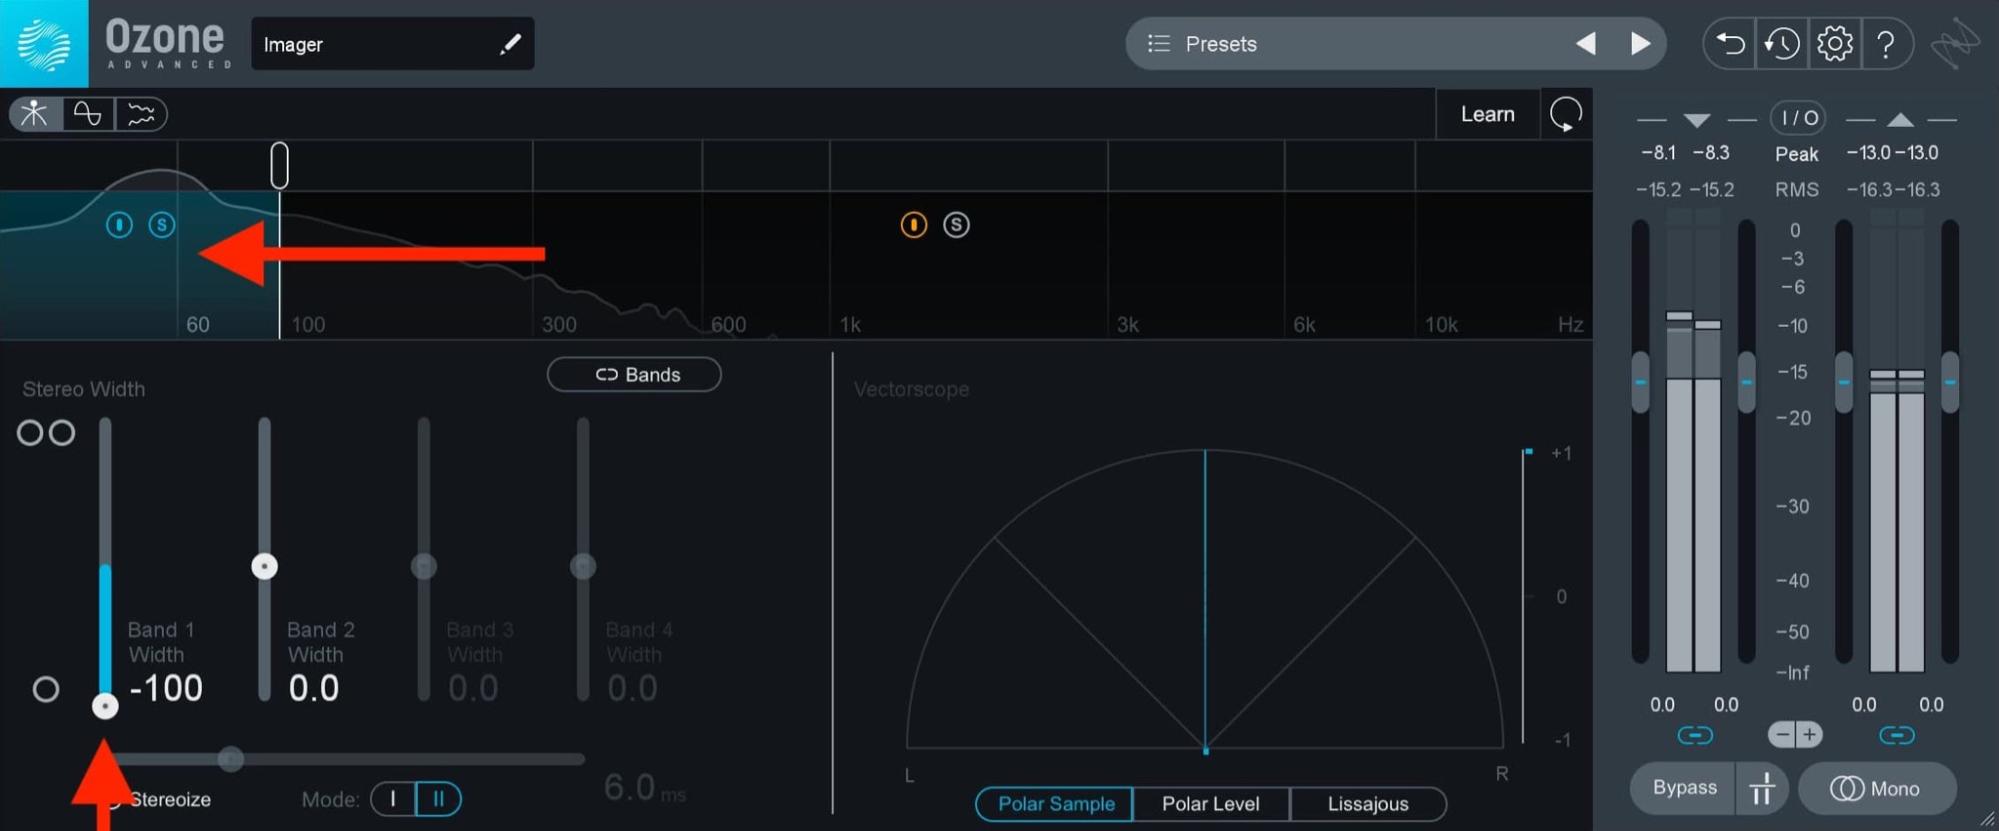This screenshot has width=1999, height=831.
Task: Click the Learn button
Action: tap(1487, 114)
